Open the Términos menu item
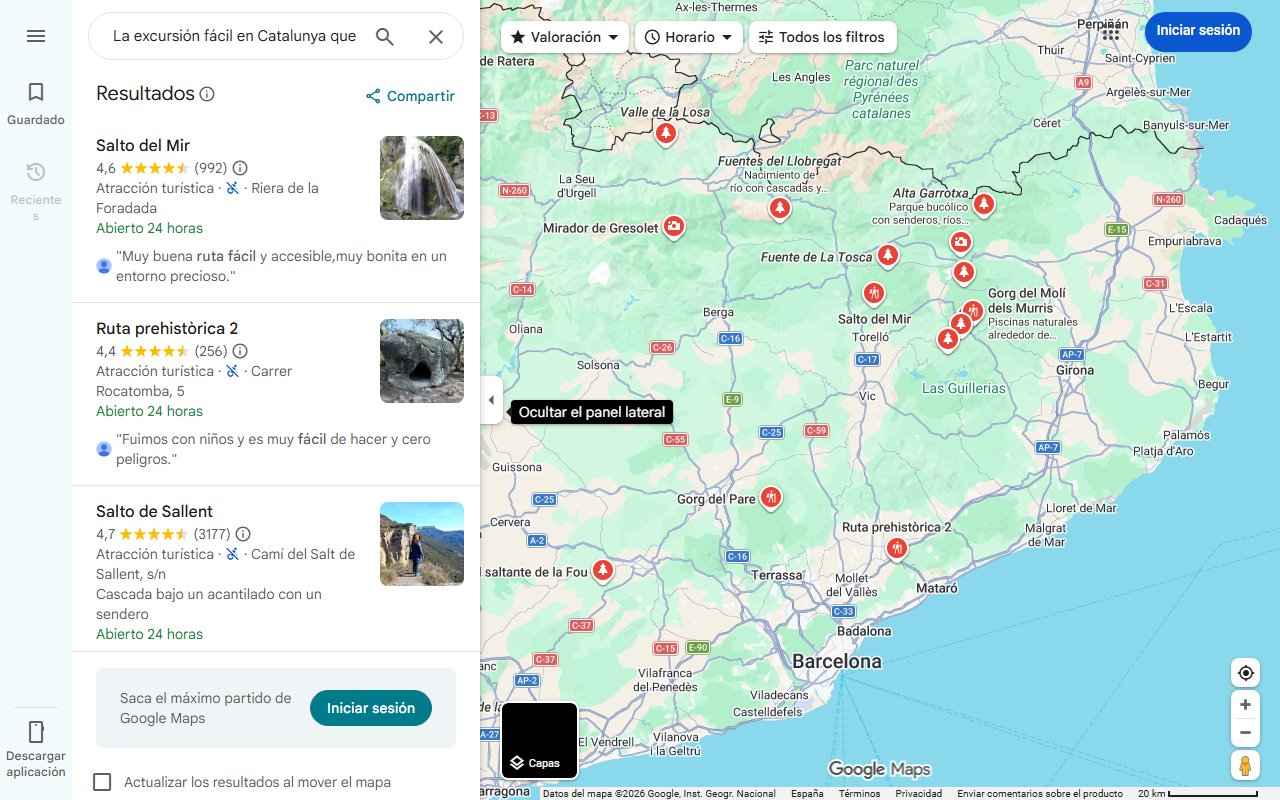The width and height of the screenshot is (1280, 800). click(858, 792)
